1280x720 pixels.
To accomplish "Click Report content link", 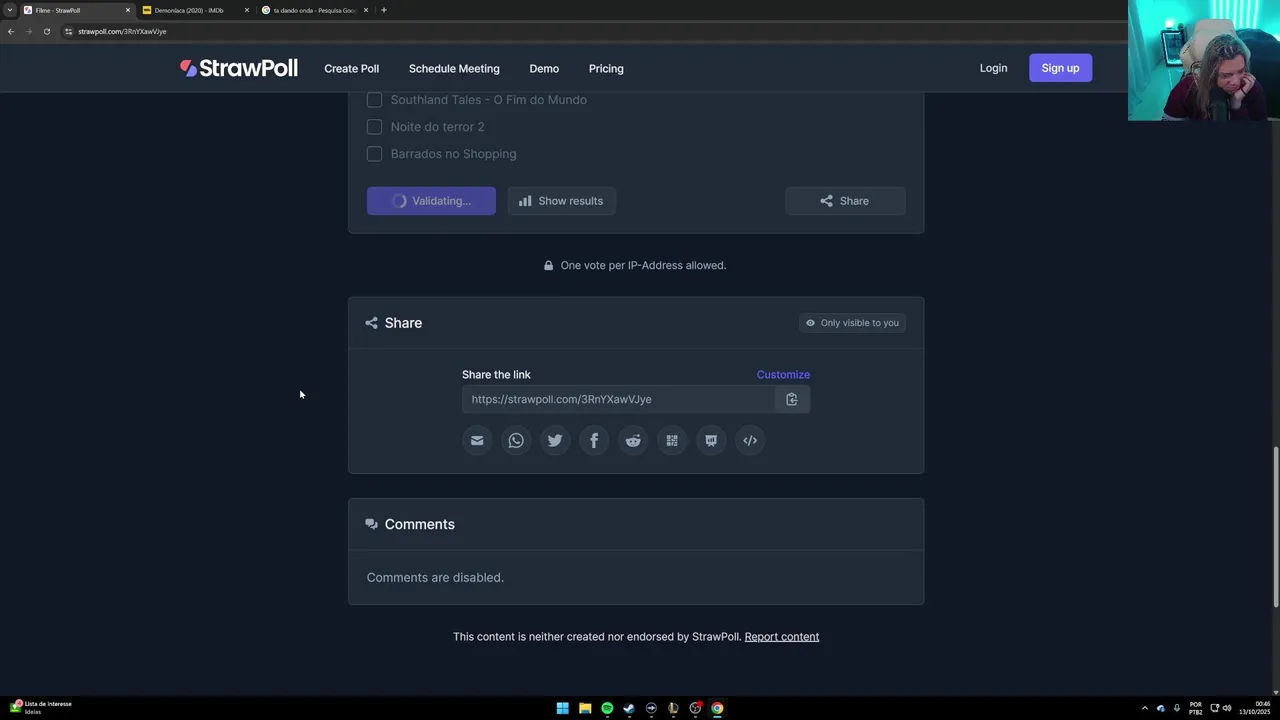I will 782,636.
